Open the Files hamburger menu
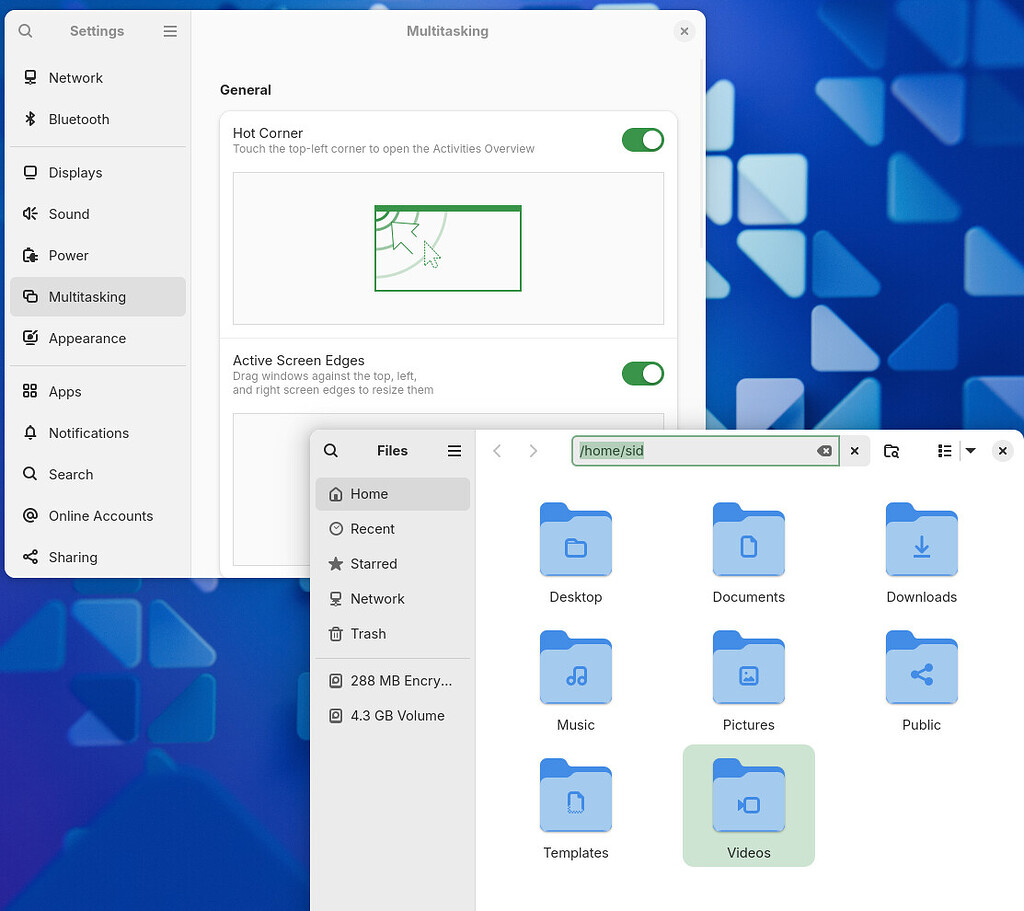 click(x=454, y=450)
